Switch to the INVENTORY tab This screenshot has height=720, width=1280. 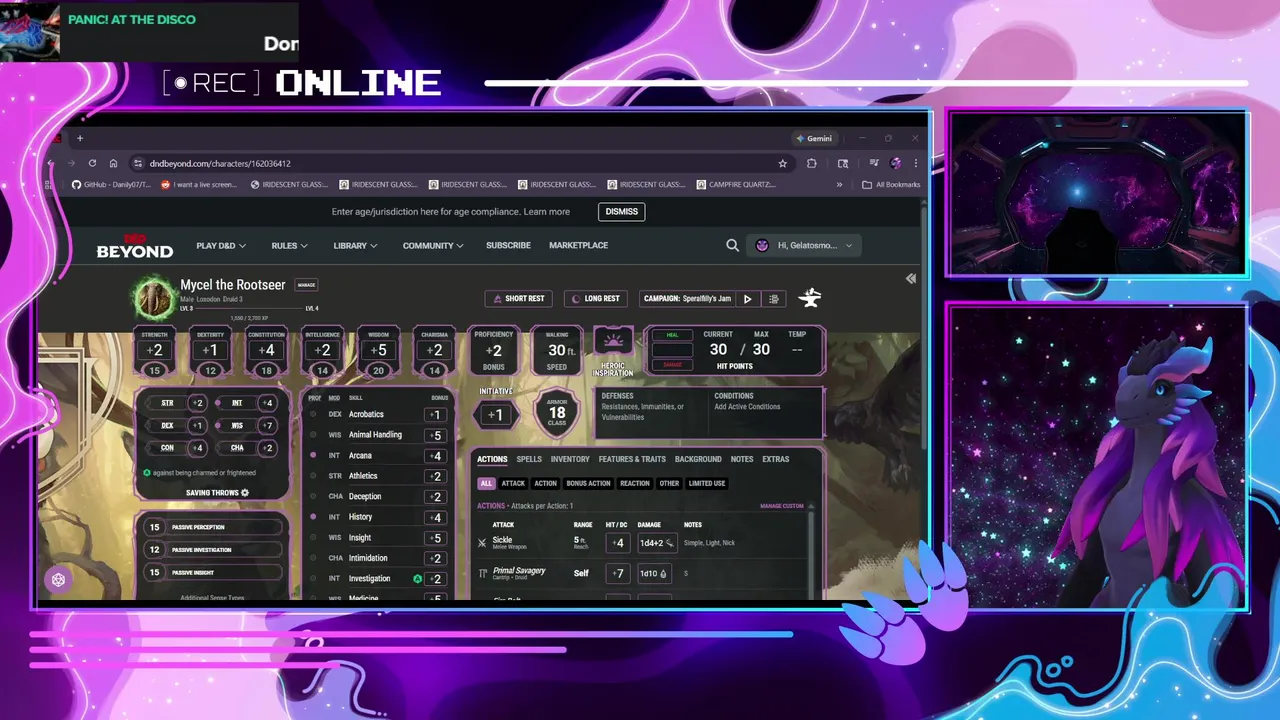(x=570, y=459)
